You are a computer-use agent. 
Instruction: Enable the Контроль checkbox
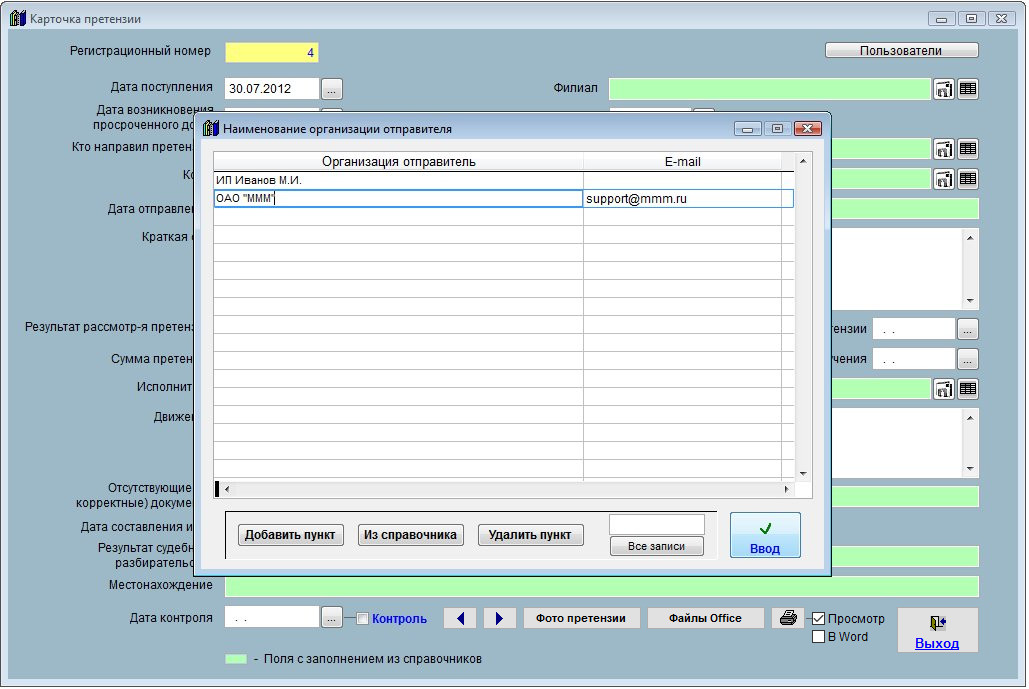pyautogui.click(x=363, y=619)
